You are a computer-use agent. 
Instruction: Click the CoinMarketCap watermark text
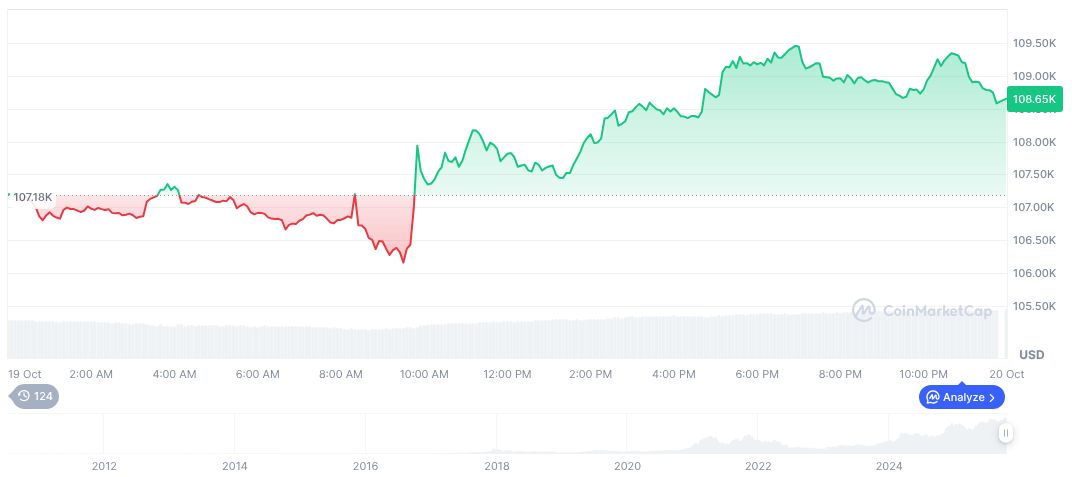pyautogui.click(x=937, y=311)
